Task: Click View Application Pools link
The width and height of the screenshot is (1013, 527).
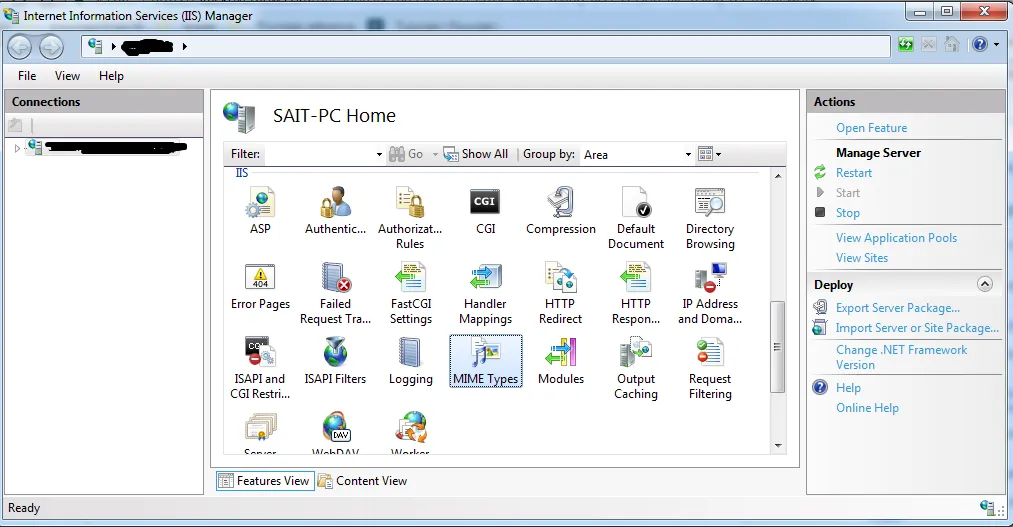Action: point(896,238)
